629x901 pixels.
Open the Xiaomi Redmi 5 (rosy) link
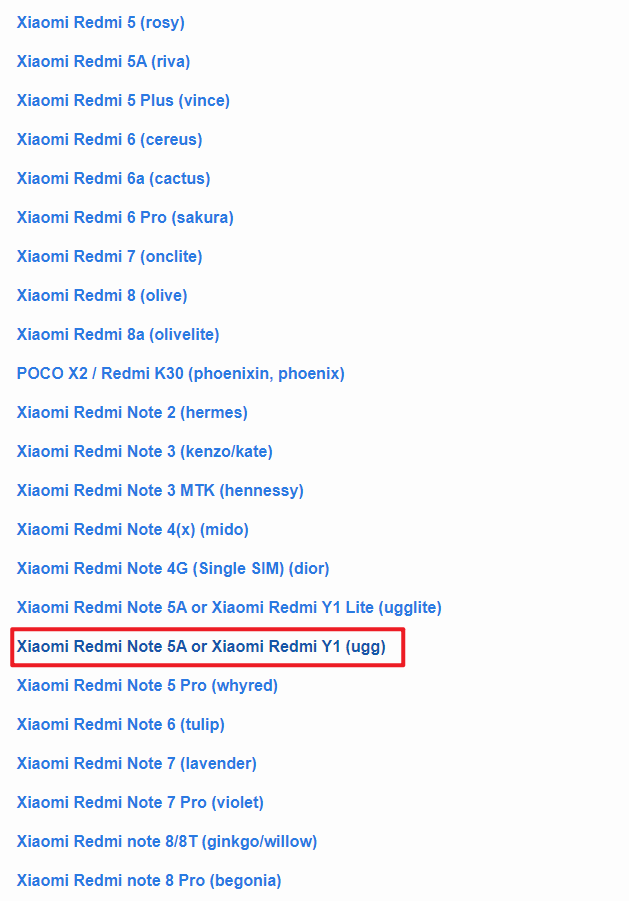(101, 23)
